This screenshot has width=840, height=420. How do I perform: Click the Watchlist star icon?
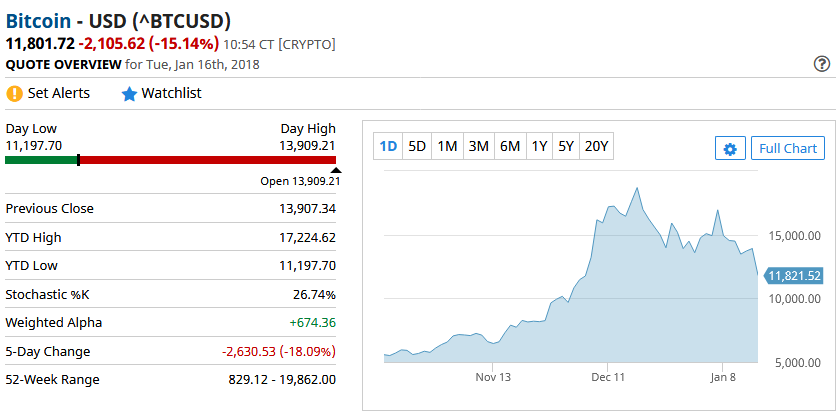[x=129, y=94]
